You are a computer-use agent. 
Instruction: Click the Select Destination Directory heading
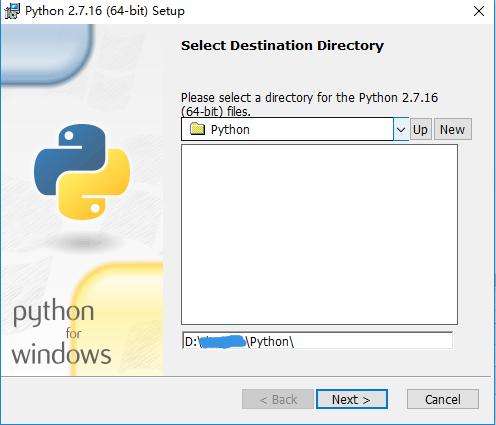coord(282,46)
